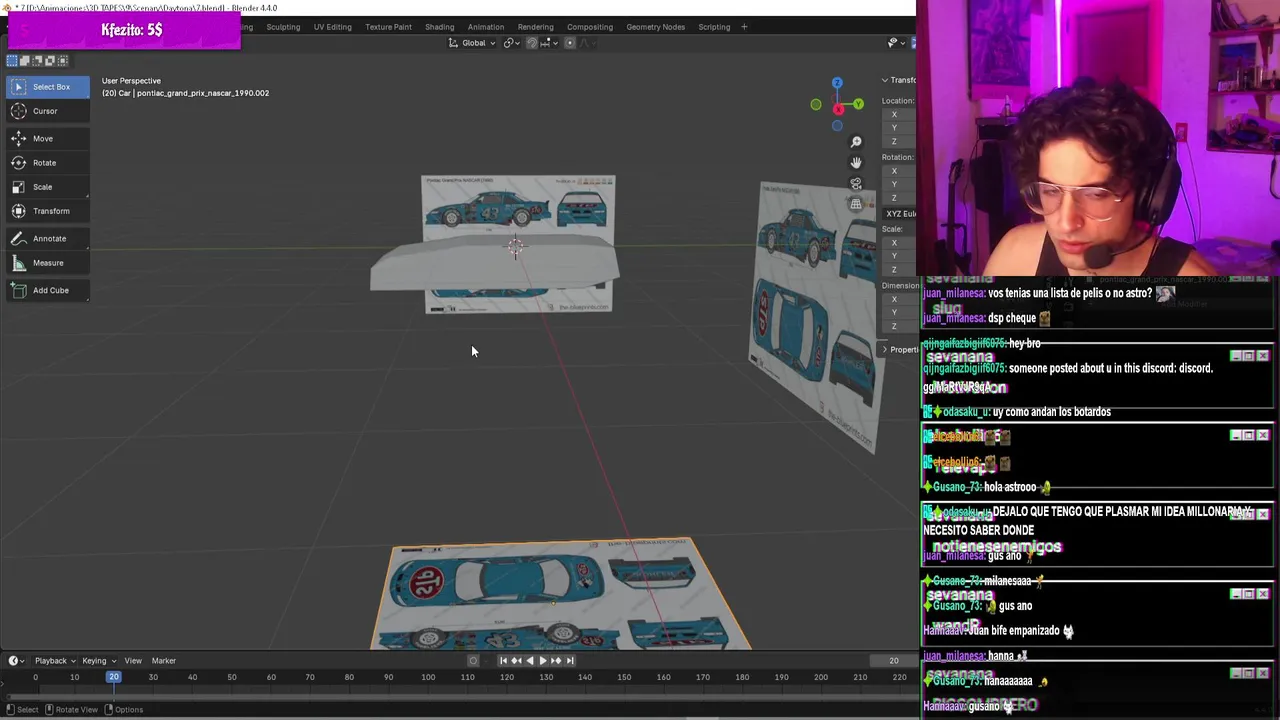Activate the Cursor tool

[47, 111]
